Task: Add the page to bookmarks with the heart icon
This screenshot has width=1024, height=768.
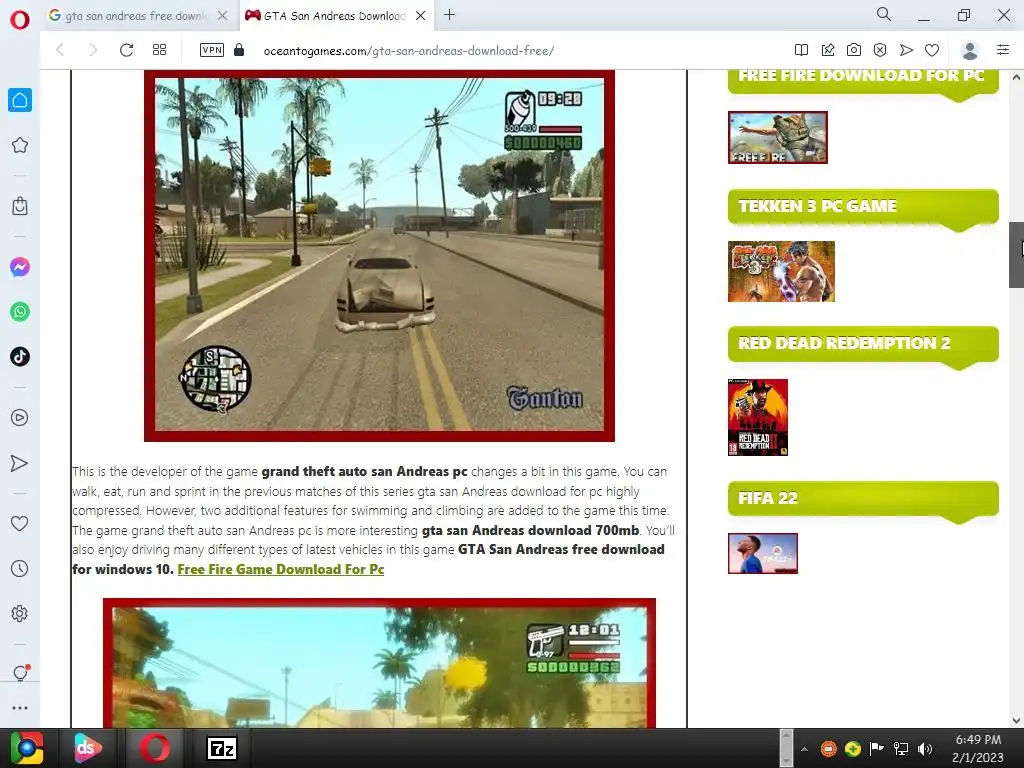Action: click(x=932, y=50)
